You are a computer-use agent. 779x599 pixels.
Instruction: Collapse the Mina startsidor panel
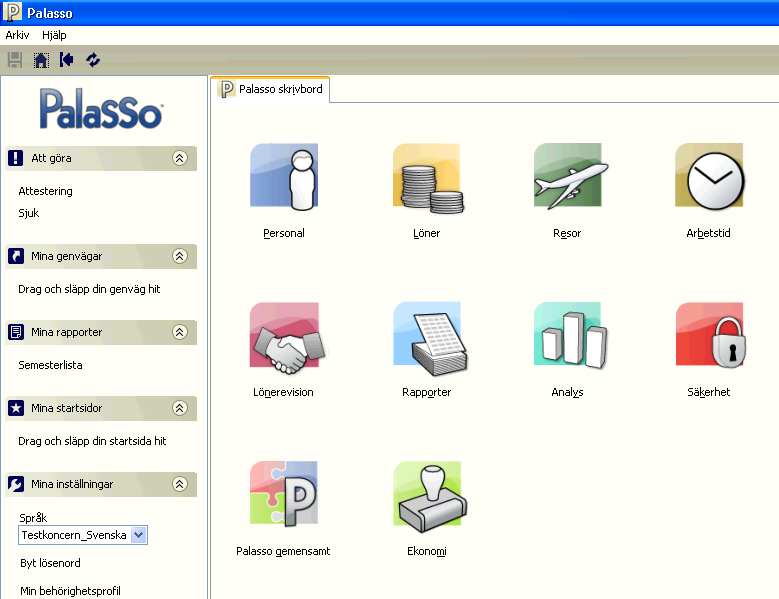click(180, 408)
